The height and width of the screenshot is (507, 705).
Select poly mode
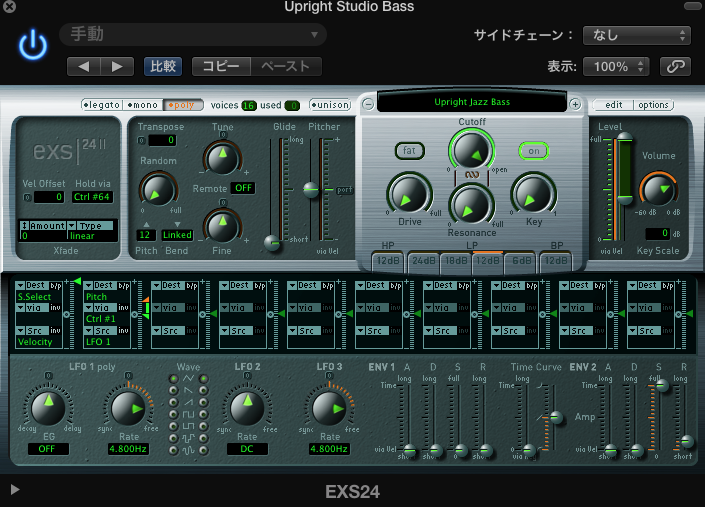click(183, 105)
